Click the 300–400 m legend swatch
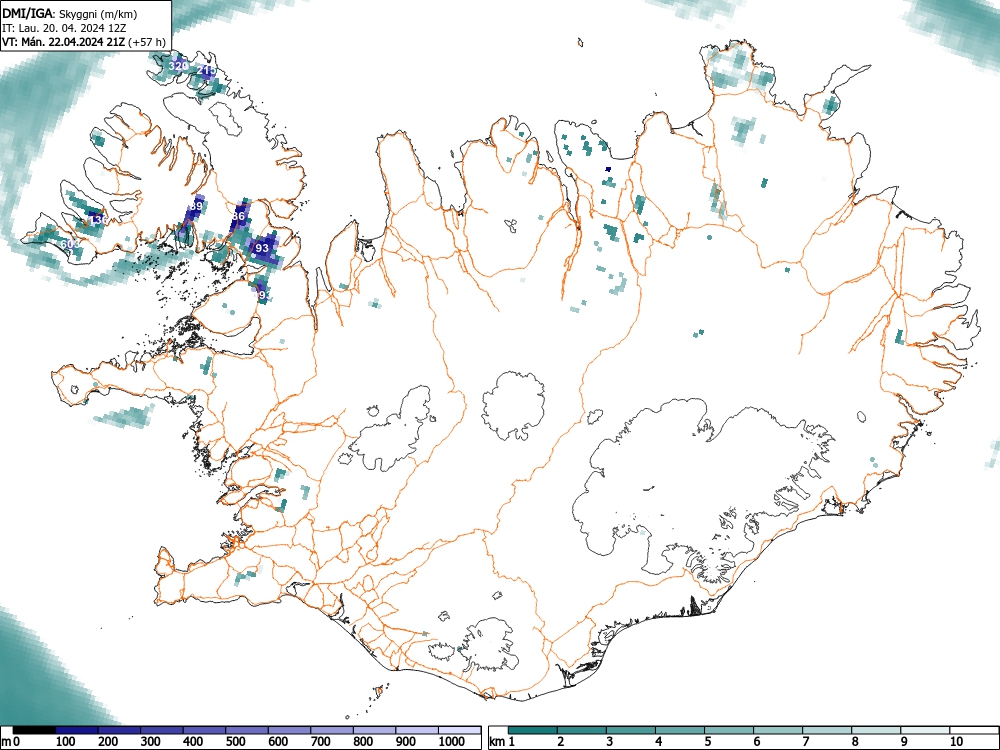The height and width of the screenshot is (750, 1000). [161, 730]
